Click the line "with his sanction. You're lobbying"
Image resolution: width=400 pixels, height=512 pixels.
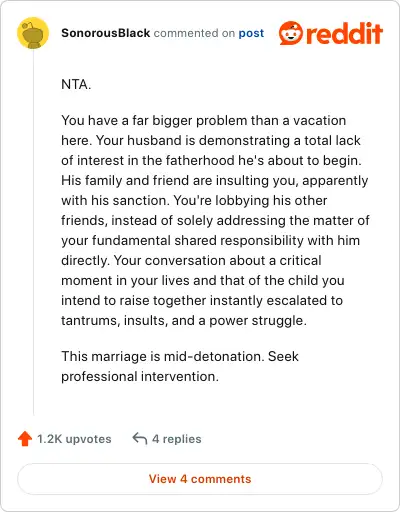[194, 201]
